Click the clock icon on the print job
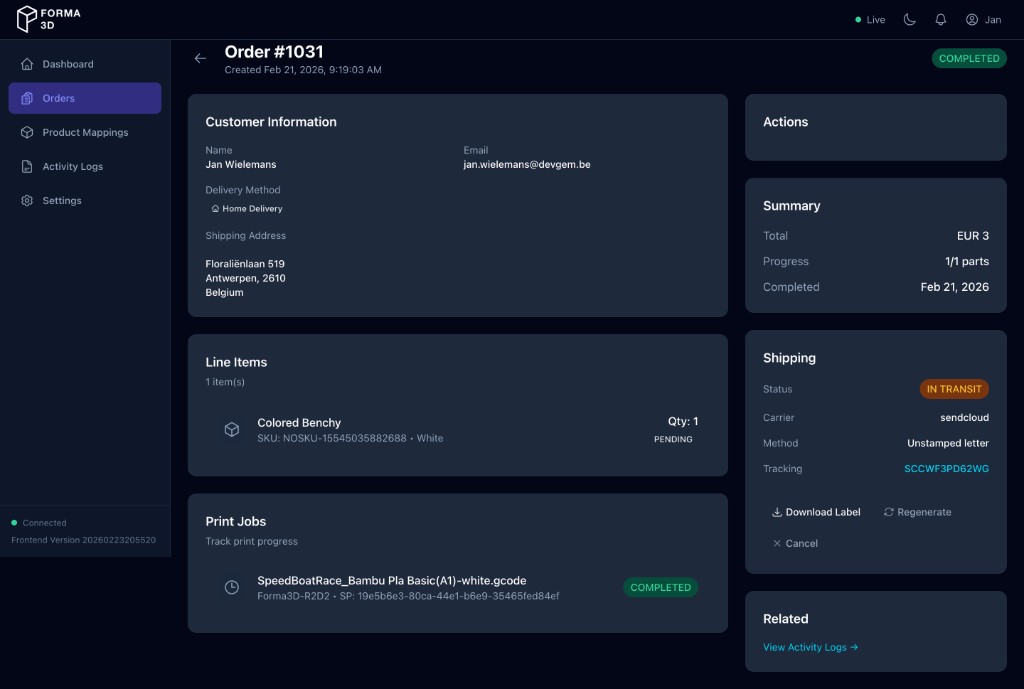 tap(231, 587)
